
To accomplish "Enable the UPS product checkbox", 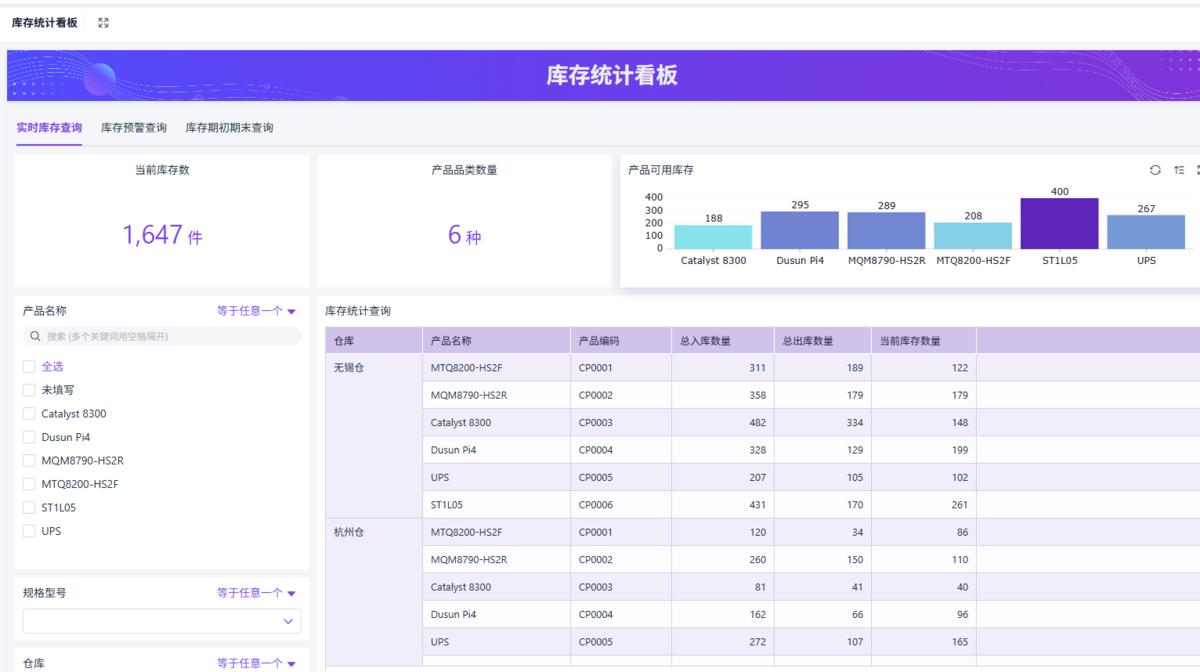I will pos(29,531).
